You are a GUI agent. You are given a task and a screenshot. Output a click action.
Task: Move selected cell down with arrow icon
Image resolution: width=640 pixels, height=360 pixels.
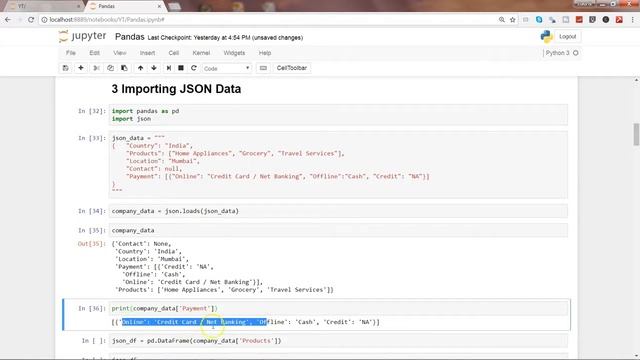click(x=154, y=68)
